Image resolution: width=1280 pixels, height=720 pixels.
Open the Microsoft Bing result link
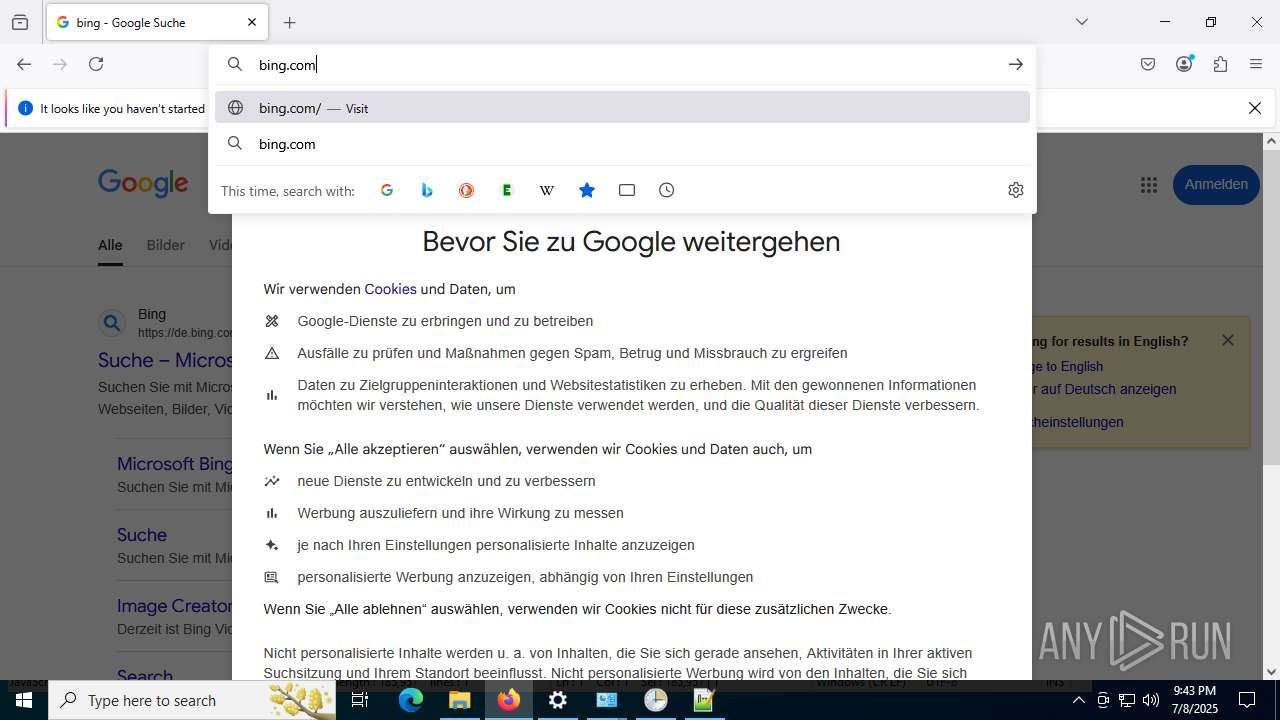tap(175, 464)
